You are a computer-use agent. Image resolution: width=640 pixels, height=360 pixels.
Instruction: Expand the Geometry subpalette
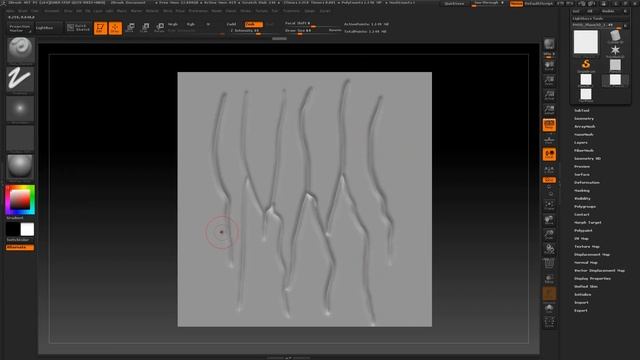[x=584, y=119]
